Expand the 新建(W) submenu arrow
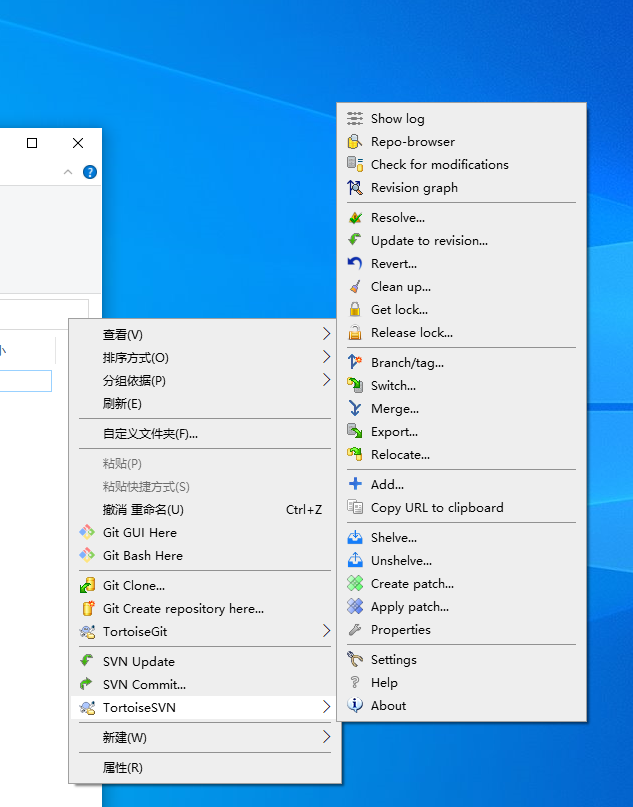This screenshot has height=807, width=633. pyautogui.click(x=326, y=736)
